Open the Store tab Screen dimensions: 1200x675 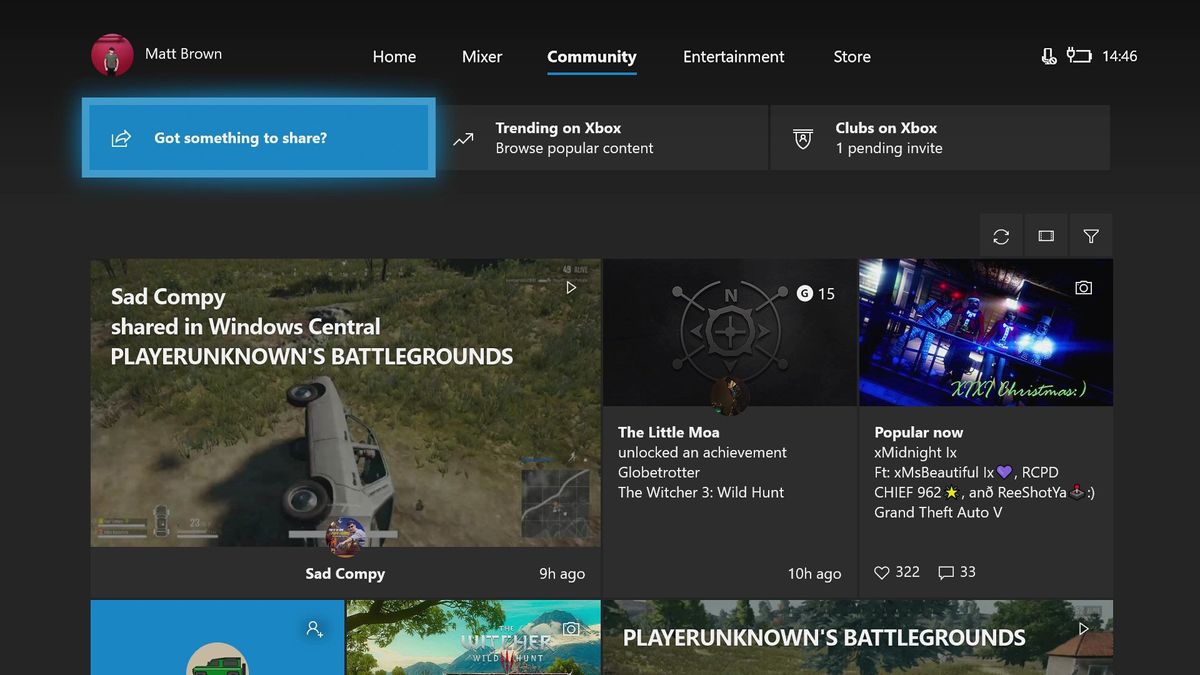click(x=851, y=57)
